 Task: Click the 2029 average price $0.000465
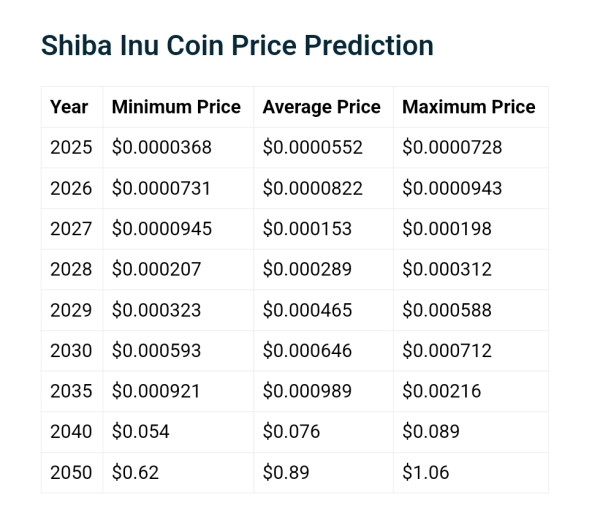(307, 310)
